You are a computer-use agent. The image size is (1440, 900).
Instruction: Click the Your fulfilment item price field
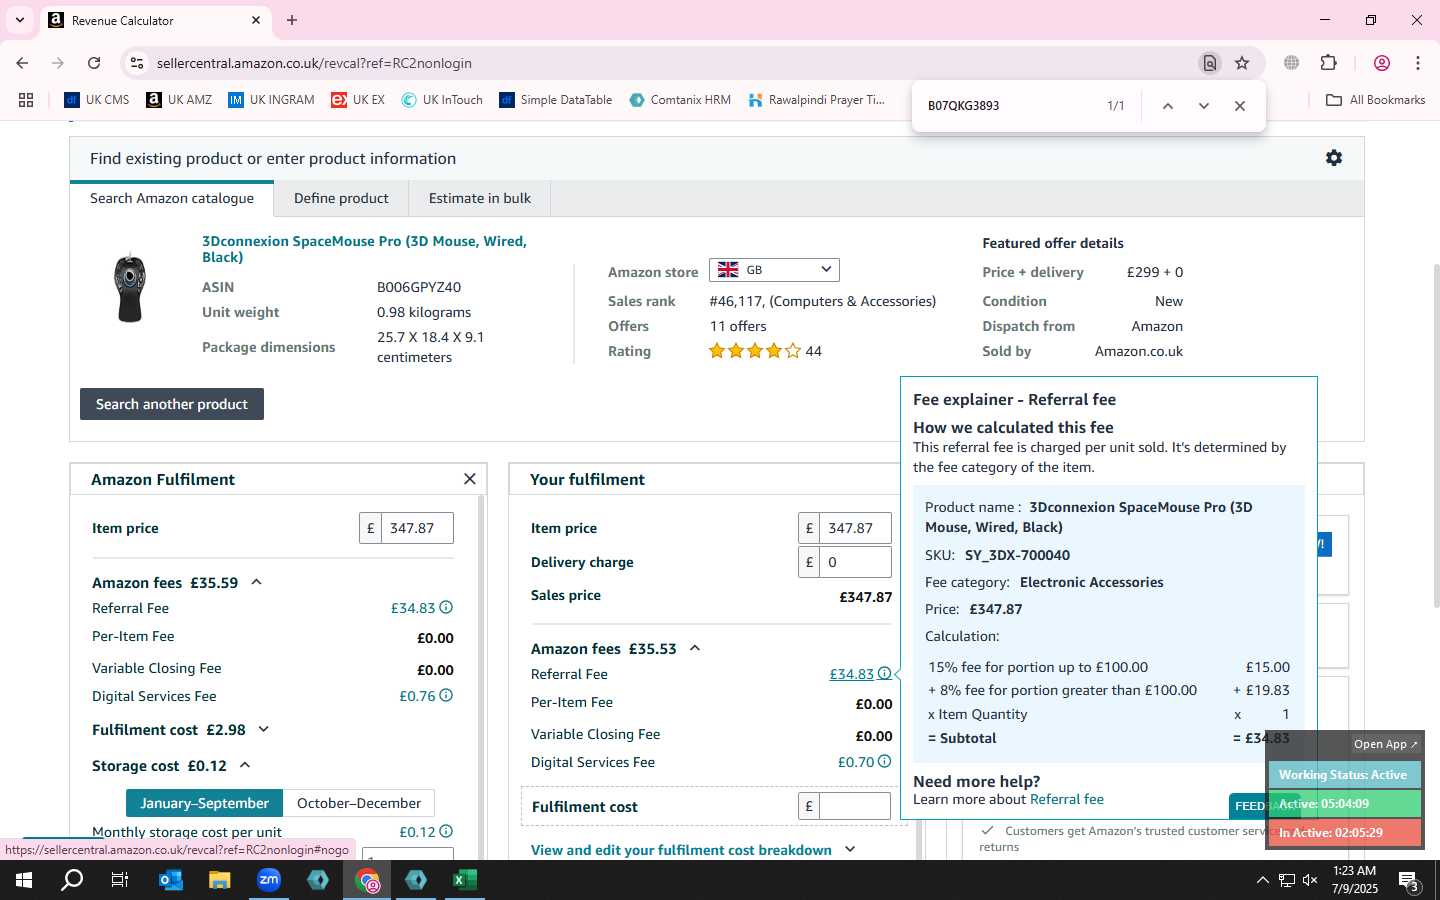(x=855, y=528)
